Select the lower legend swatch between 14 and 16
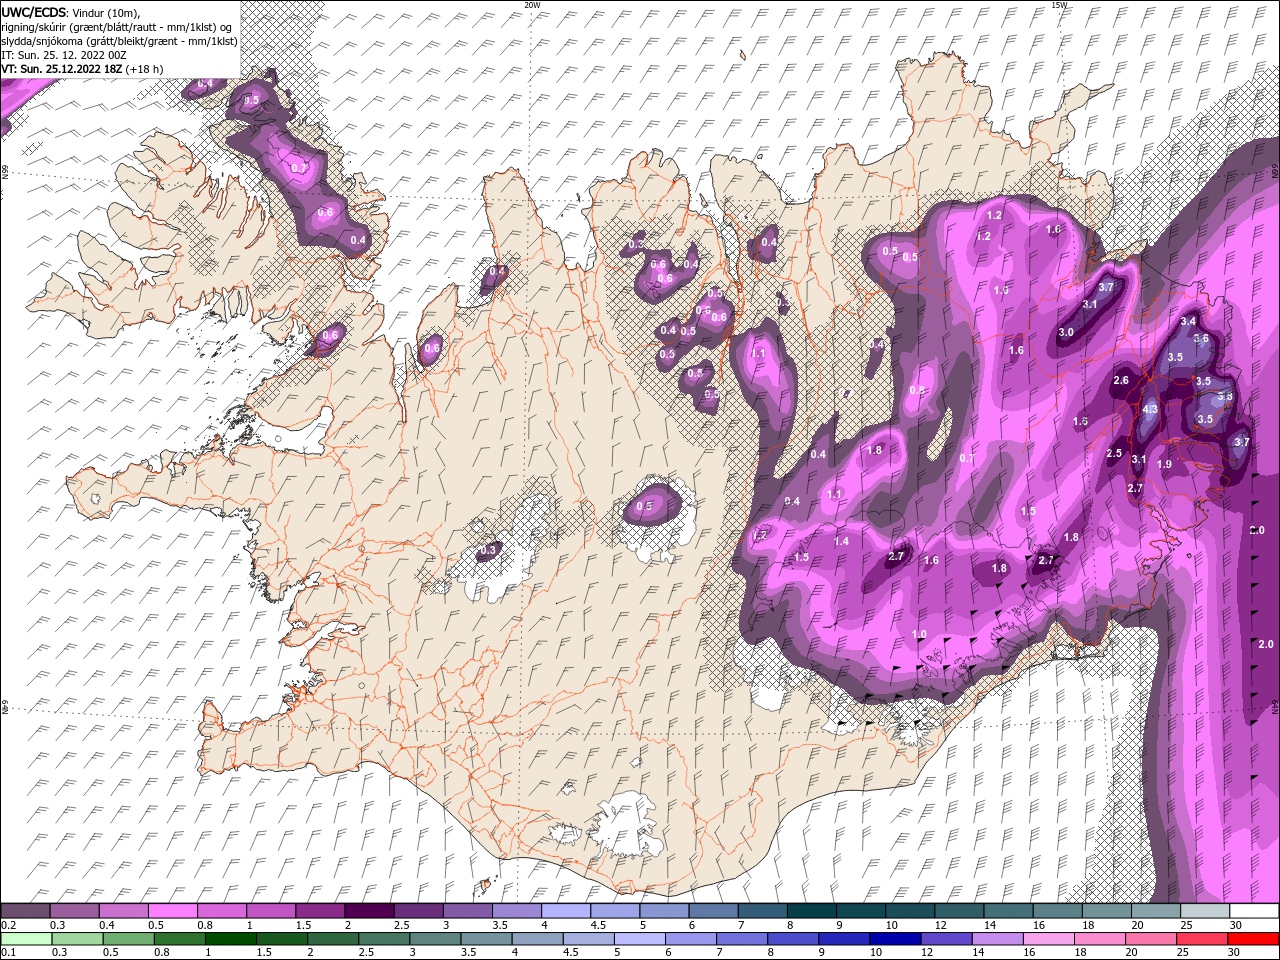 997,939
